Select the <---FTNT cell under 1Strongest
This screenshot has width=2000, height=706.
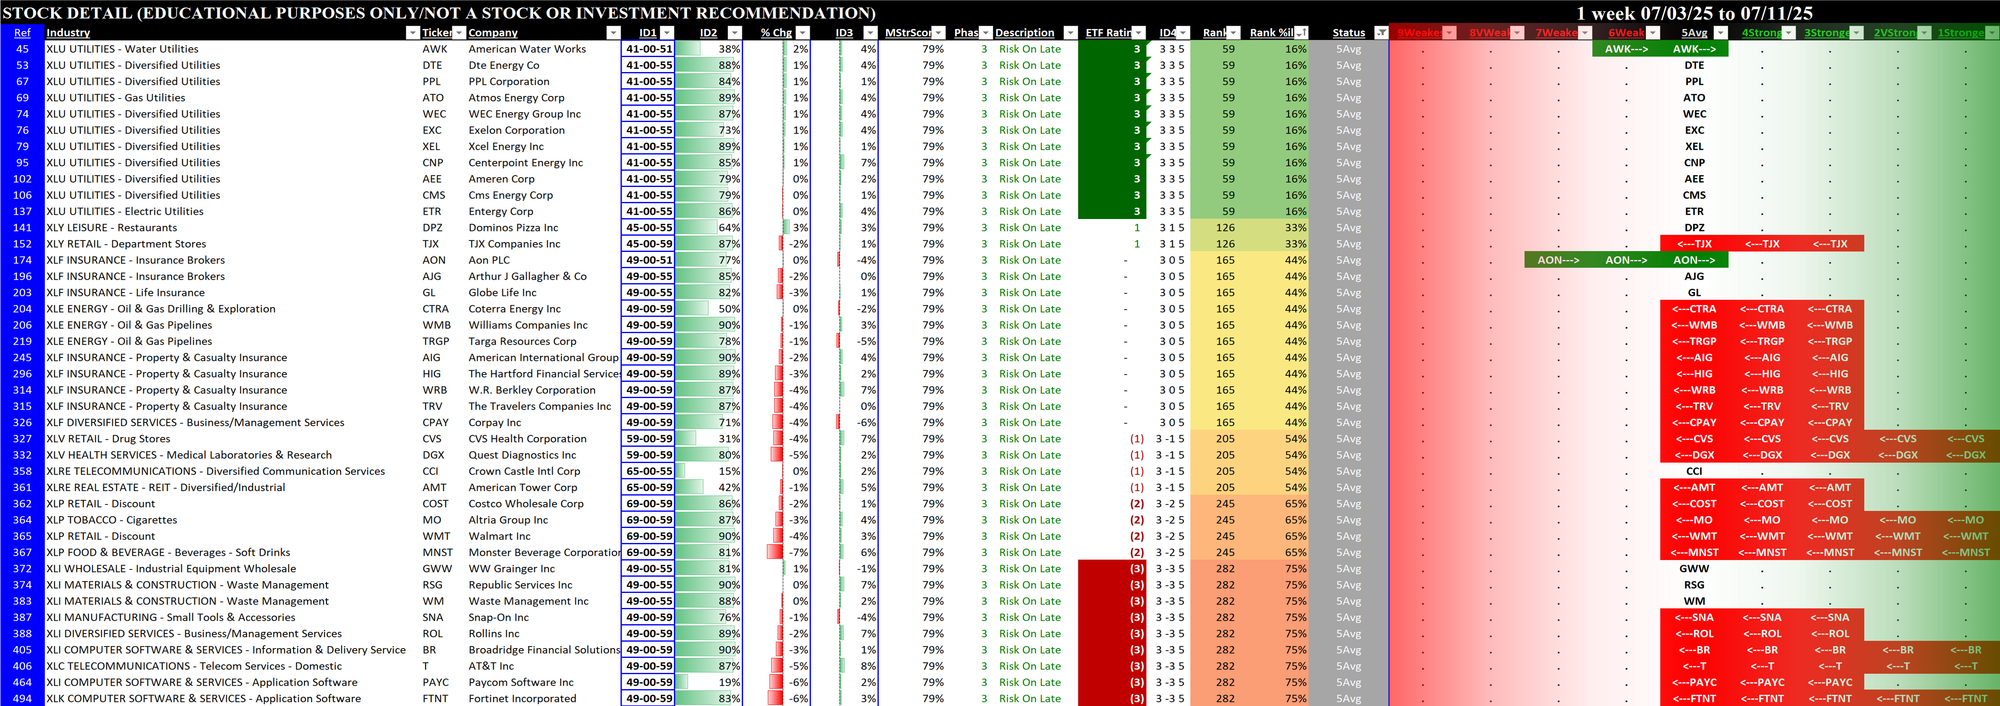(x=1966, y=699)
